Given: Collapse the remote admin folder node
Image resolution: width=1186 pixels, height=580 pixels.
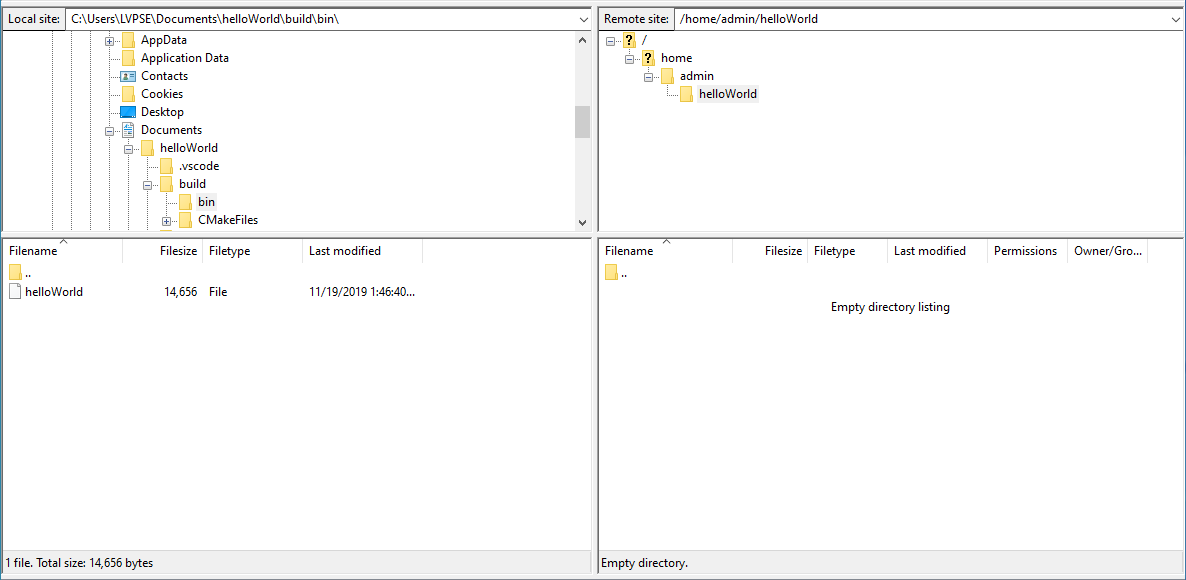Looking at the screenshot, I should (x=648, y=76).
